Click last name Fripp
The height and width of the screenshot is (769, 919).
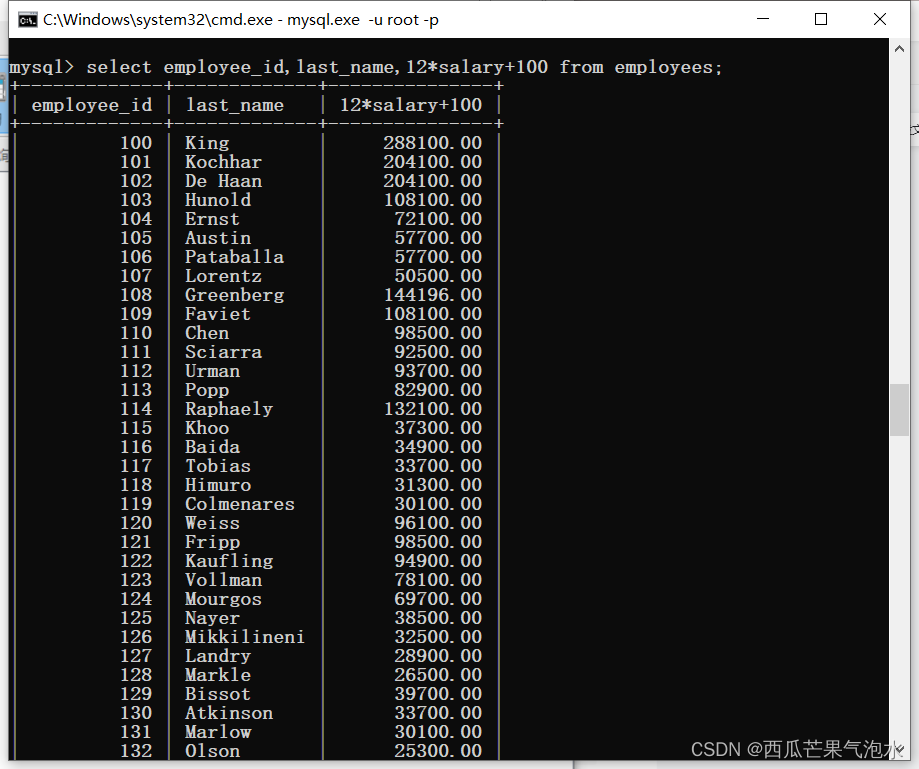tap(212, 542)
